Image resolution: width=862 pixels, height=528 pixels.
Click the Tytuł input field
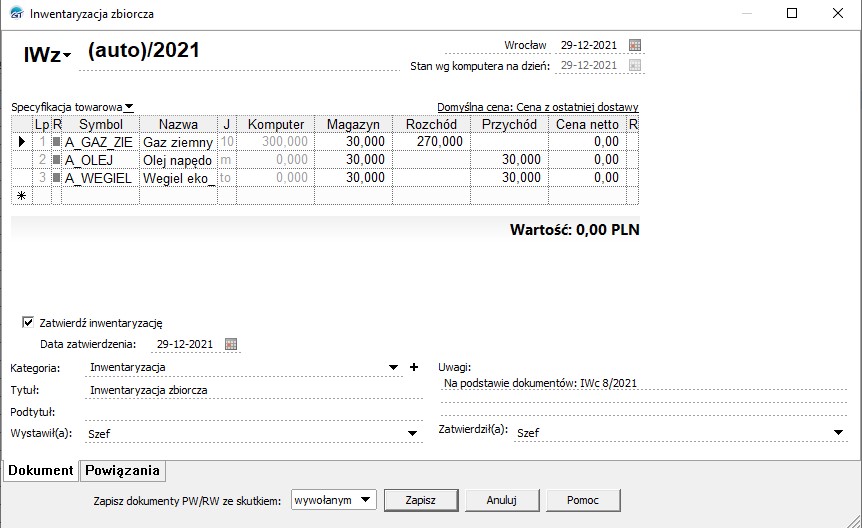click(250, 390)
